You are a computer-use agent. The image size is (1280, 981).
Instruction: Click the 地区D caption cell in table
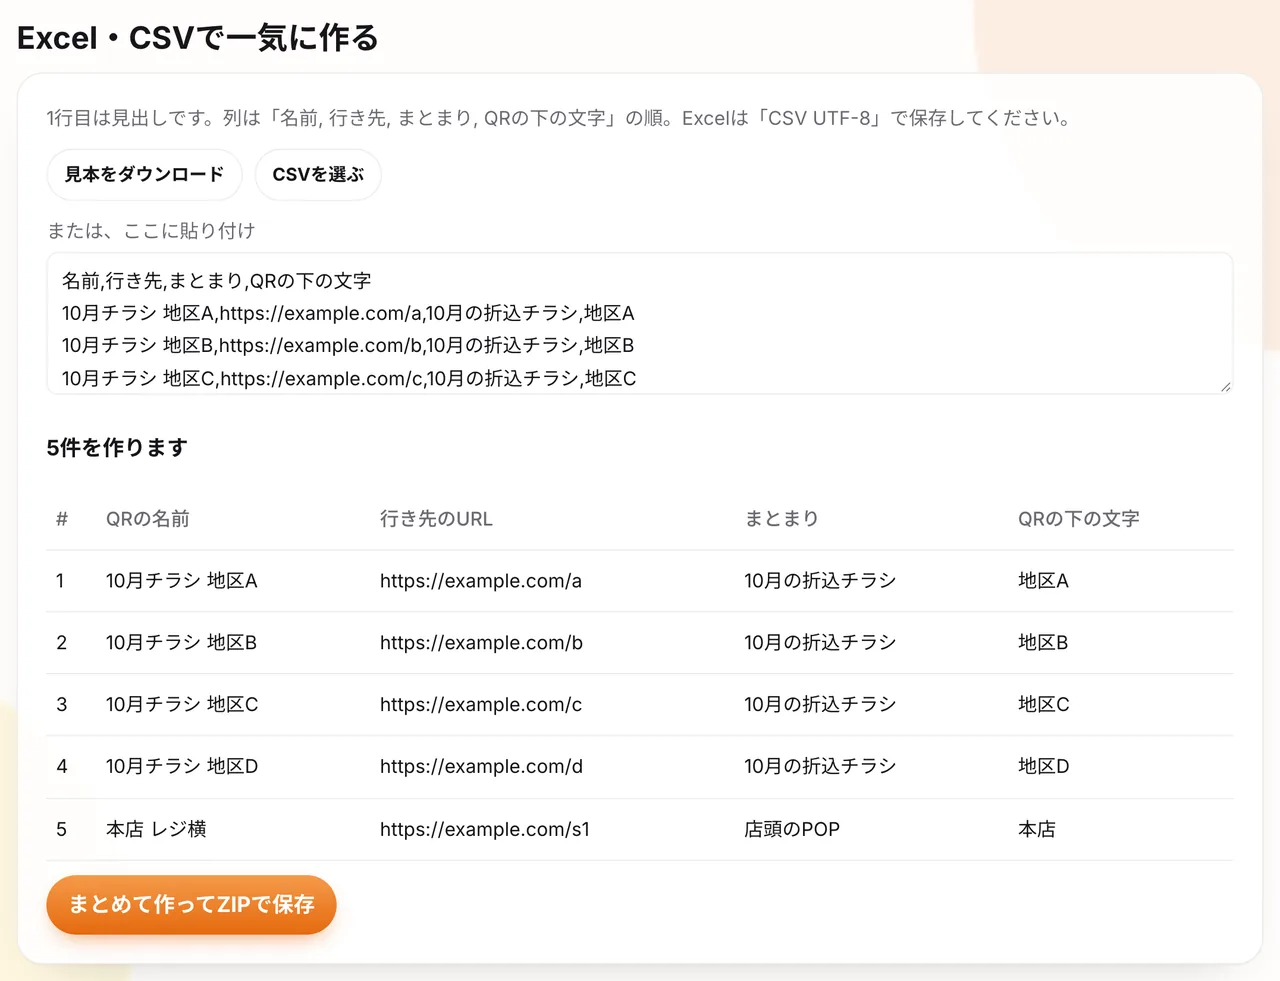[x=1044, y=767]
